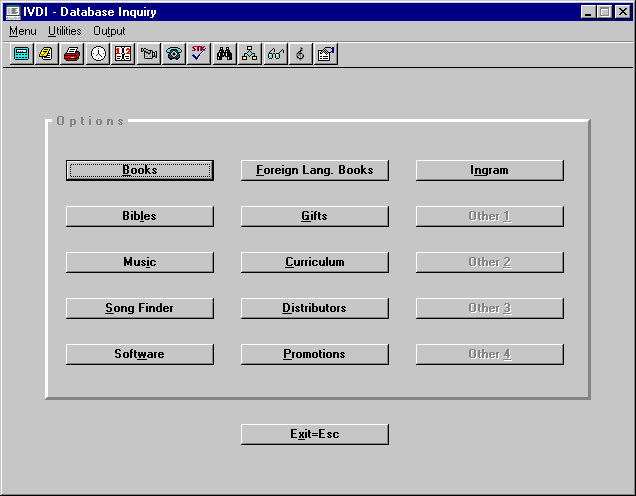Open the Ingram database
The height and width of the screenshot is (496, 636).
[490, 170]
